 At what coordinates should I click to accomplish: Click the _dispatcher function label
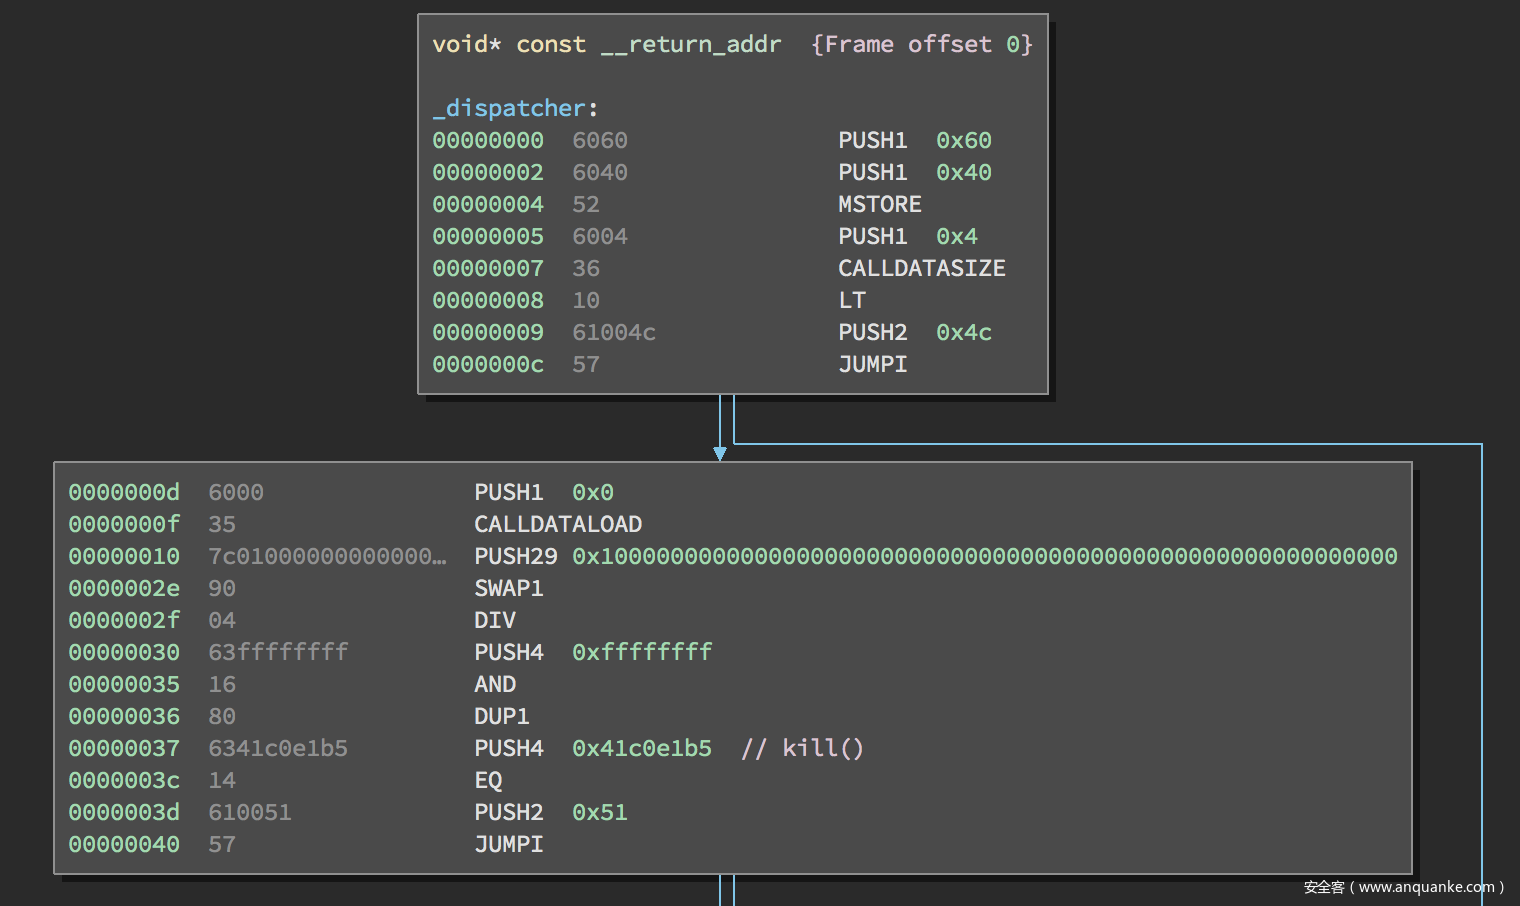(509, 108)
